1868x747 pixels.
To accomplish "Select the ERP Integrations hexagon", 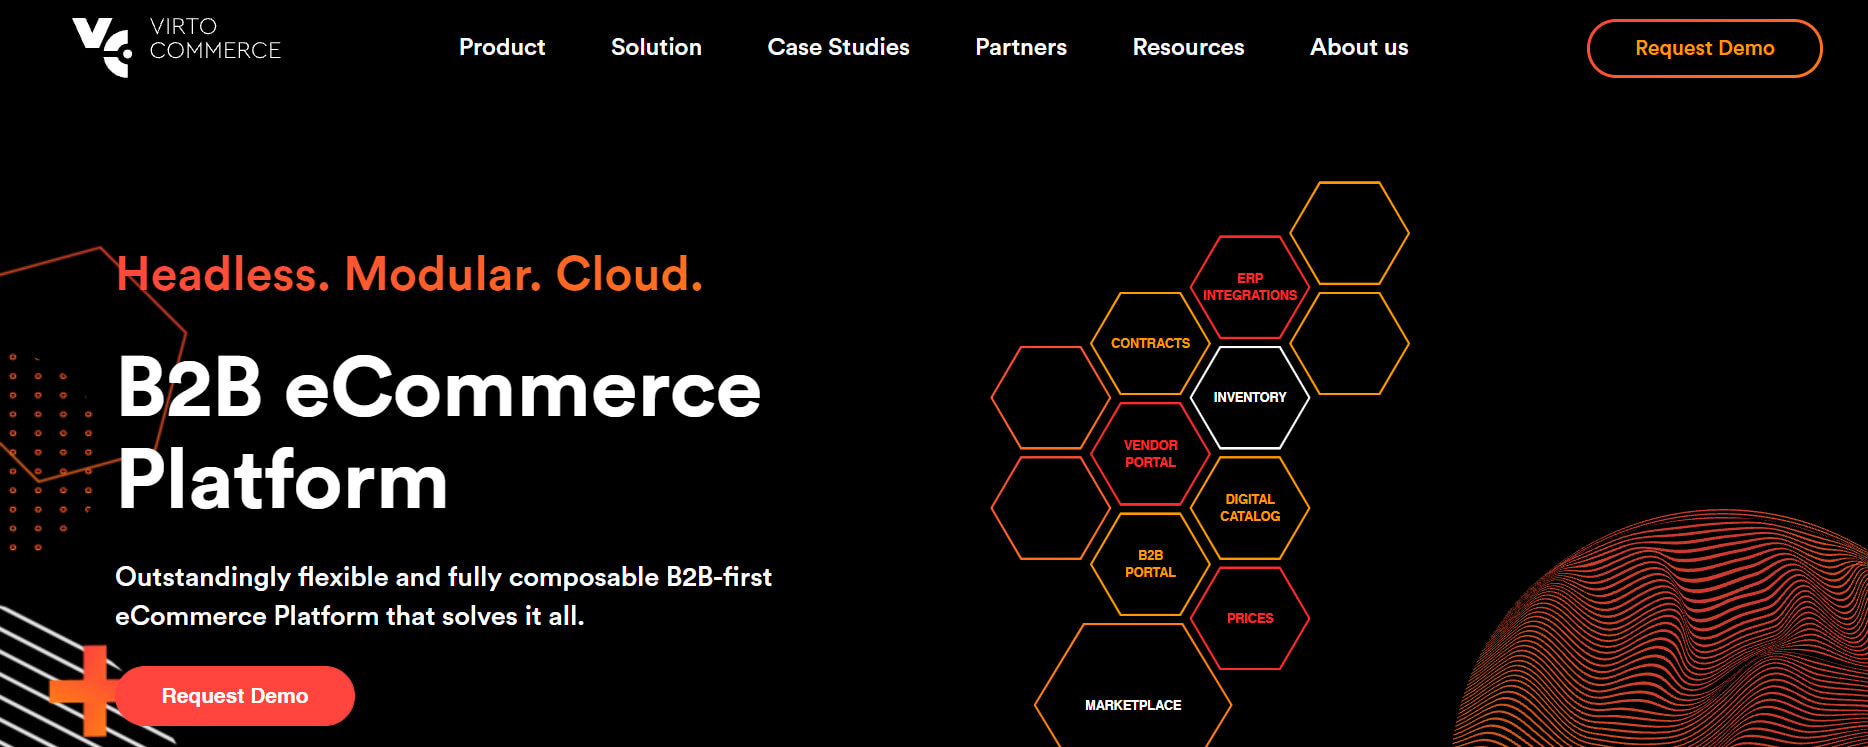I will pyautogui.click(x=1249, y=287).
